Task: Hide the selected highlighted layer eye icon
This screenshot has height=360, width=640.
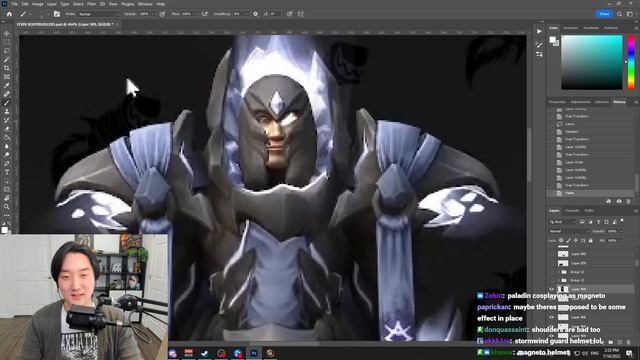Action: pyautogui.click(x=551, y=289)
